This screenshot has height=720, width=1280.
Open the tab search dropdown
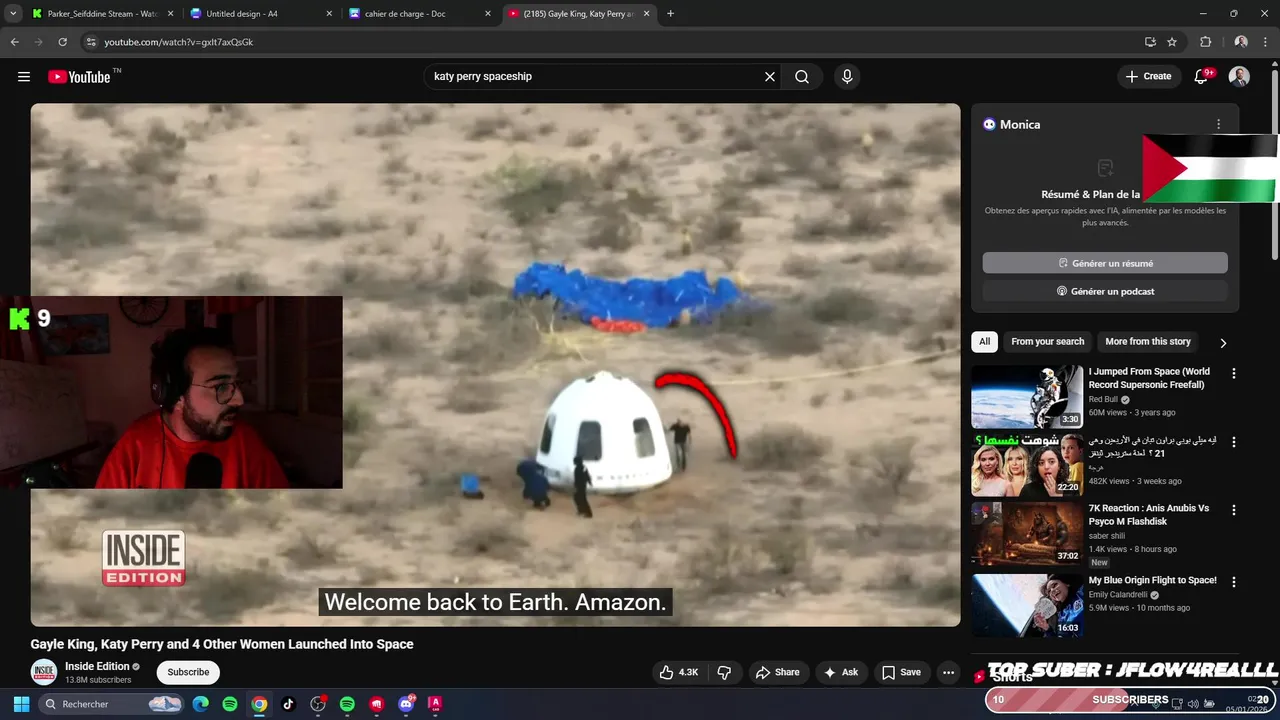13,14
